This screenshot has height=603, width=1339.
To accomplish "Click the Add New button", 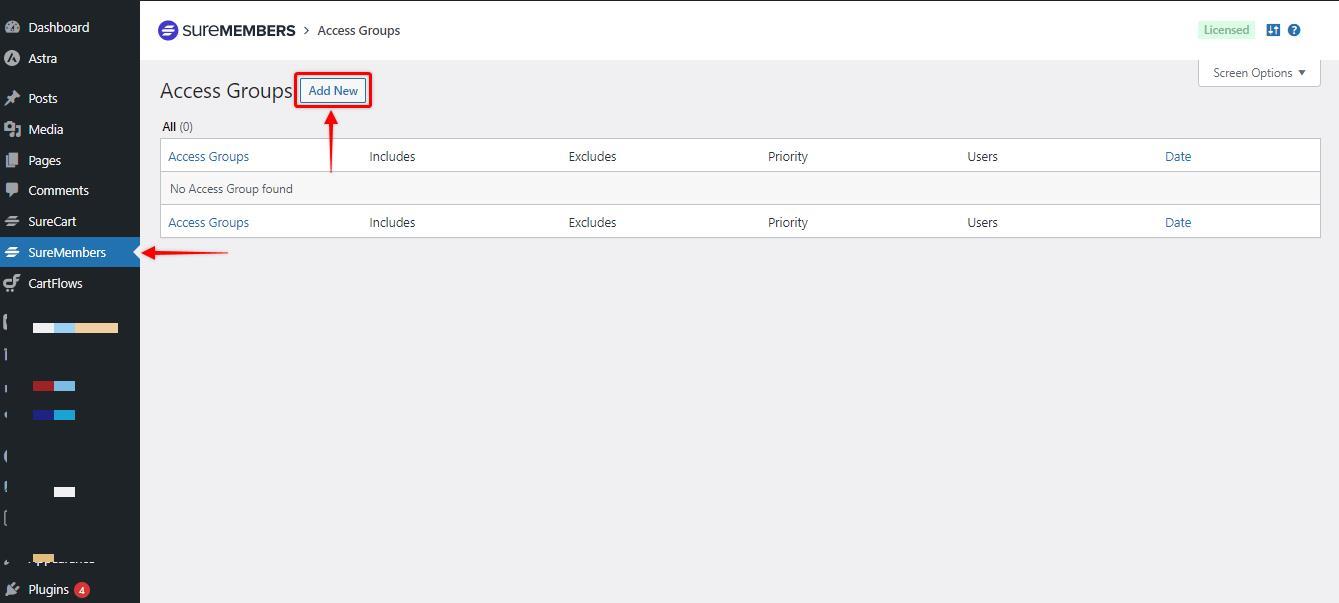I will pos(333,91).
